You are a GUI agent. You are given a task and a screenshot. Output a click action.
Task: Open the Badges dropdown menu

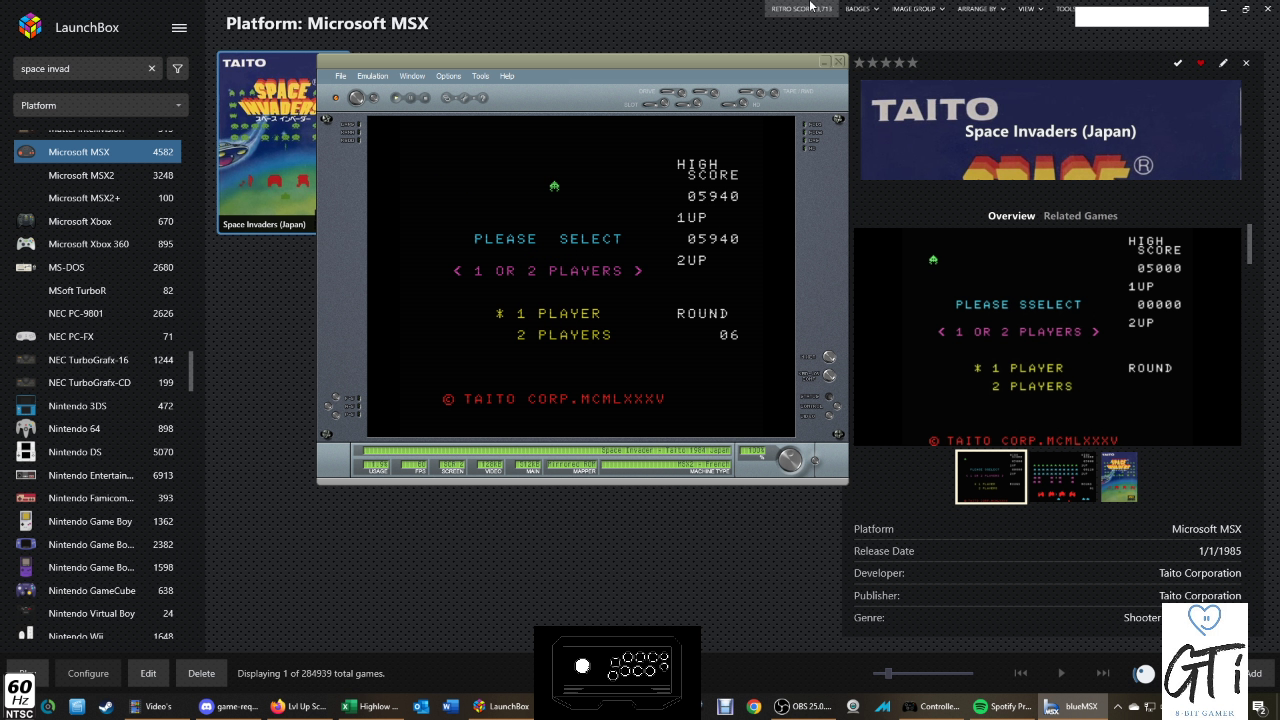[862, 9]
